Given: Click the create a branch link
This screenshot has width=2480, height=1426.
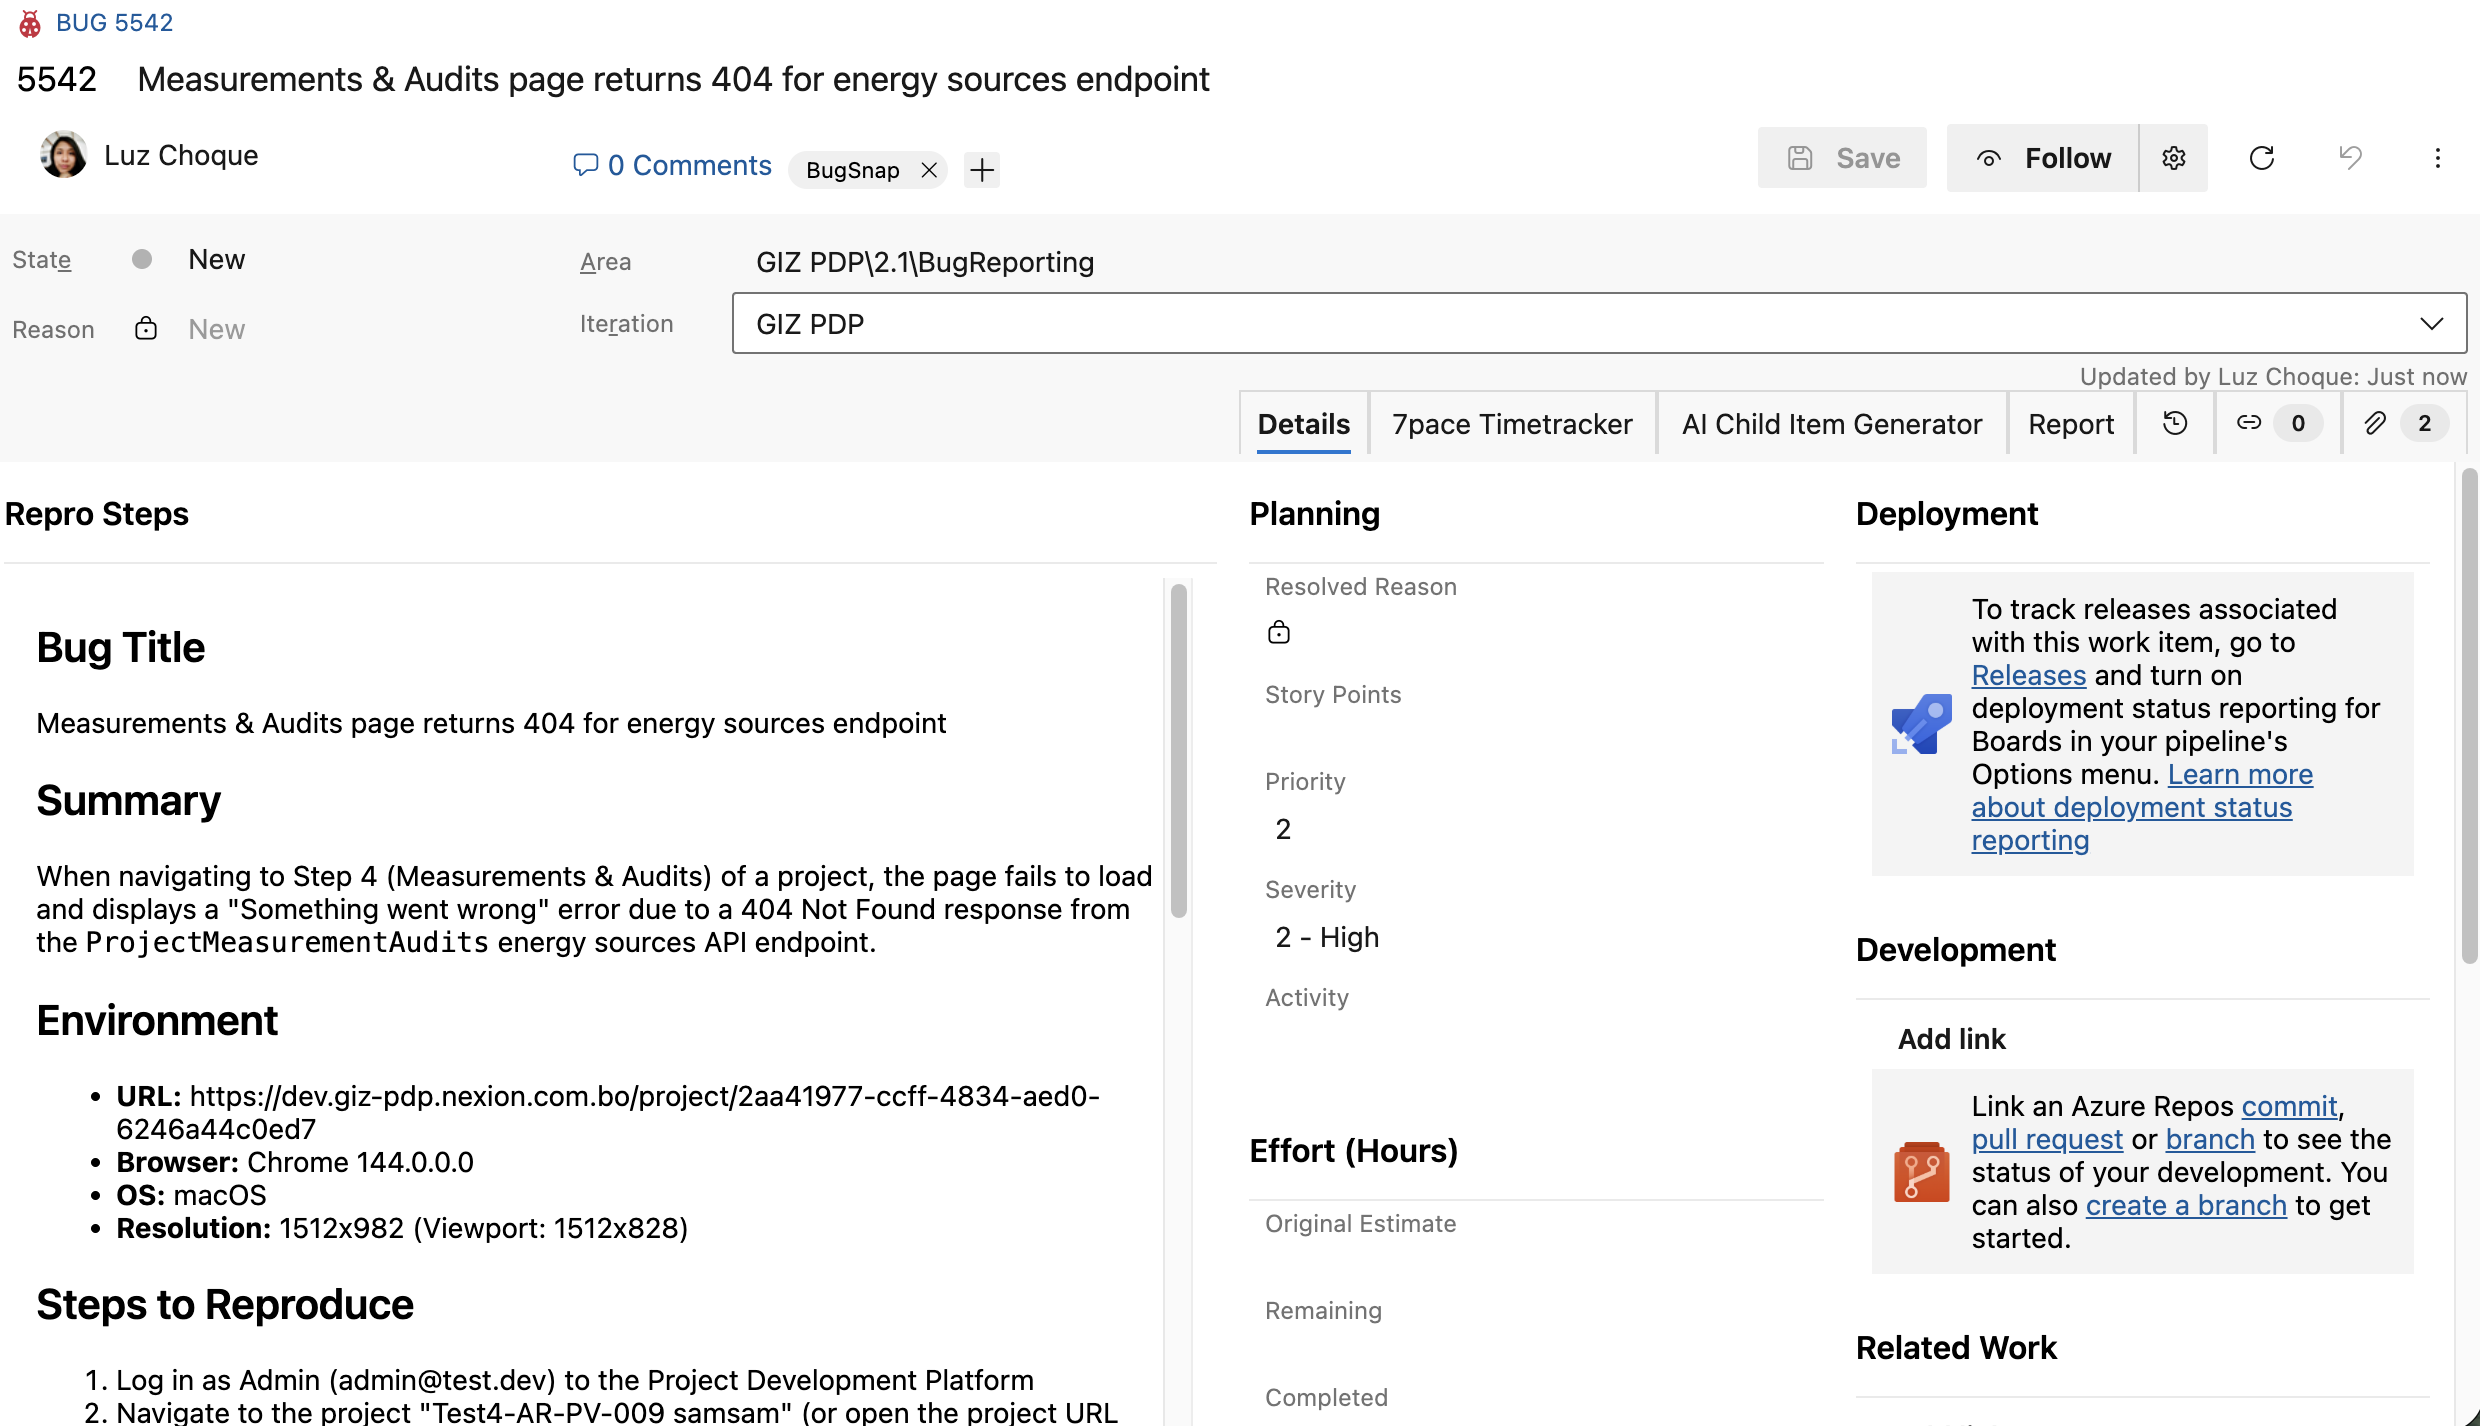Looking at the screenshot, I should tap(2186, 1206).
